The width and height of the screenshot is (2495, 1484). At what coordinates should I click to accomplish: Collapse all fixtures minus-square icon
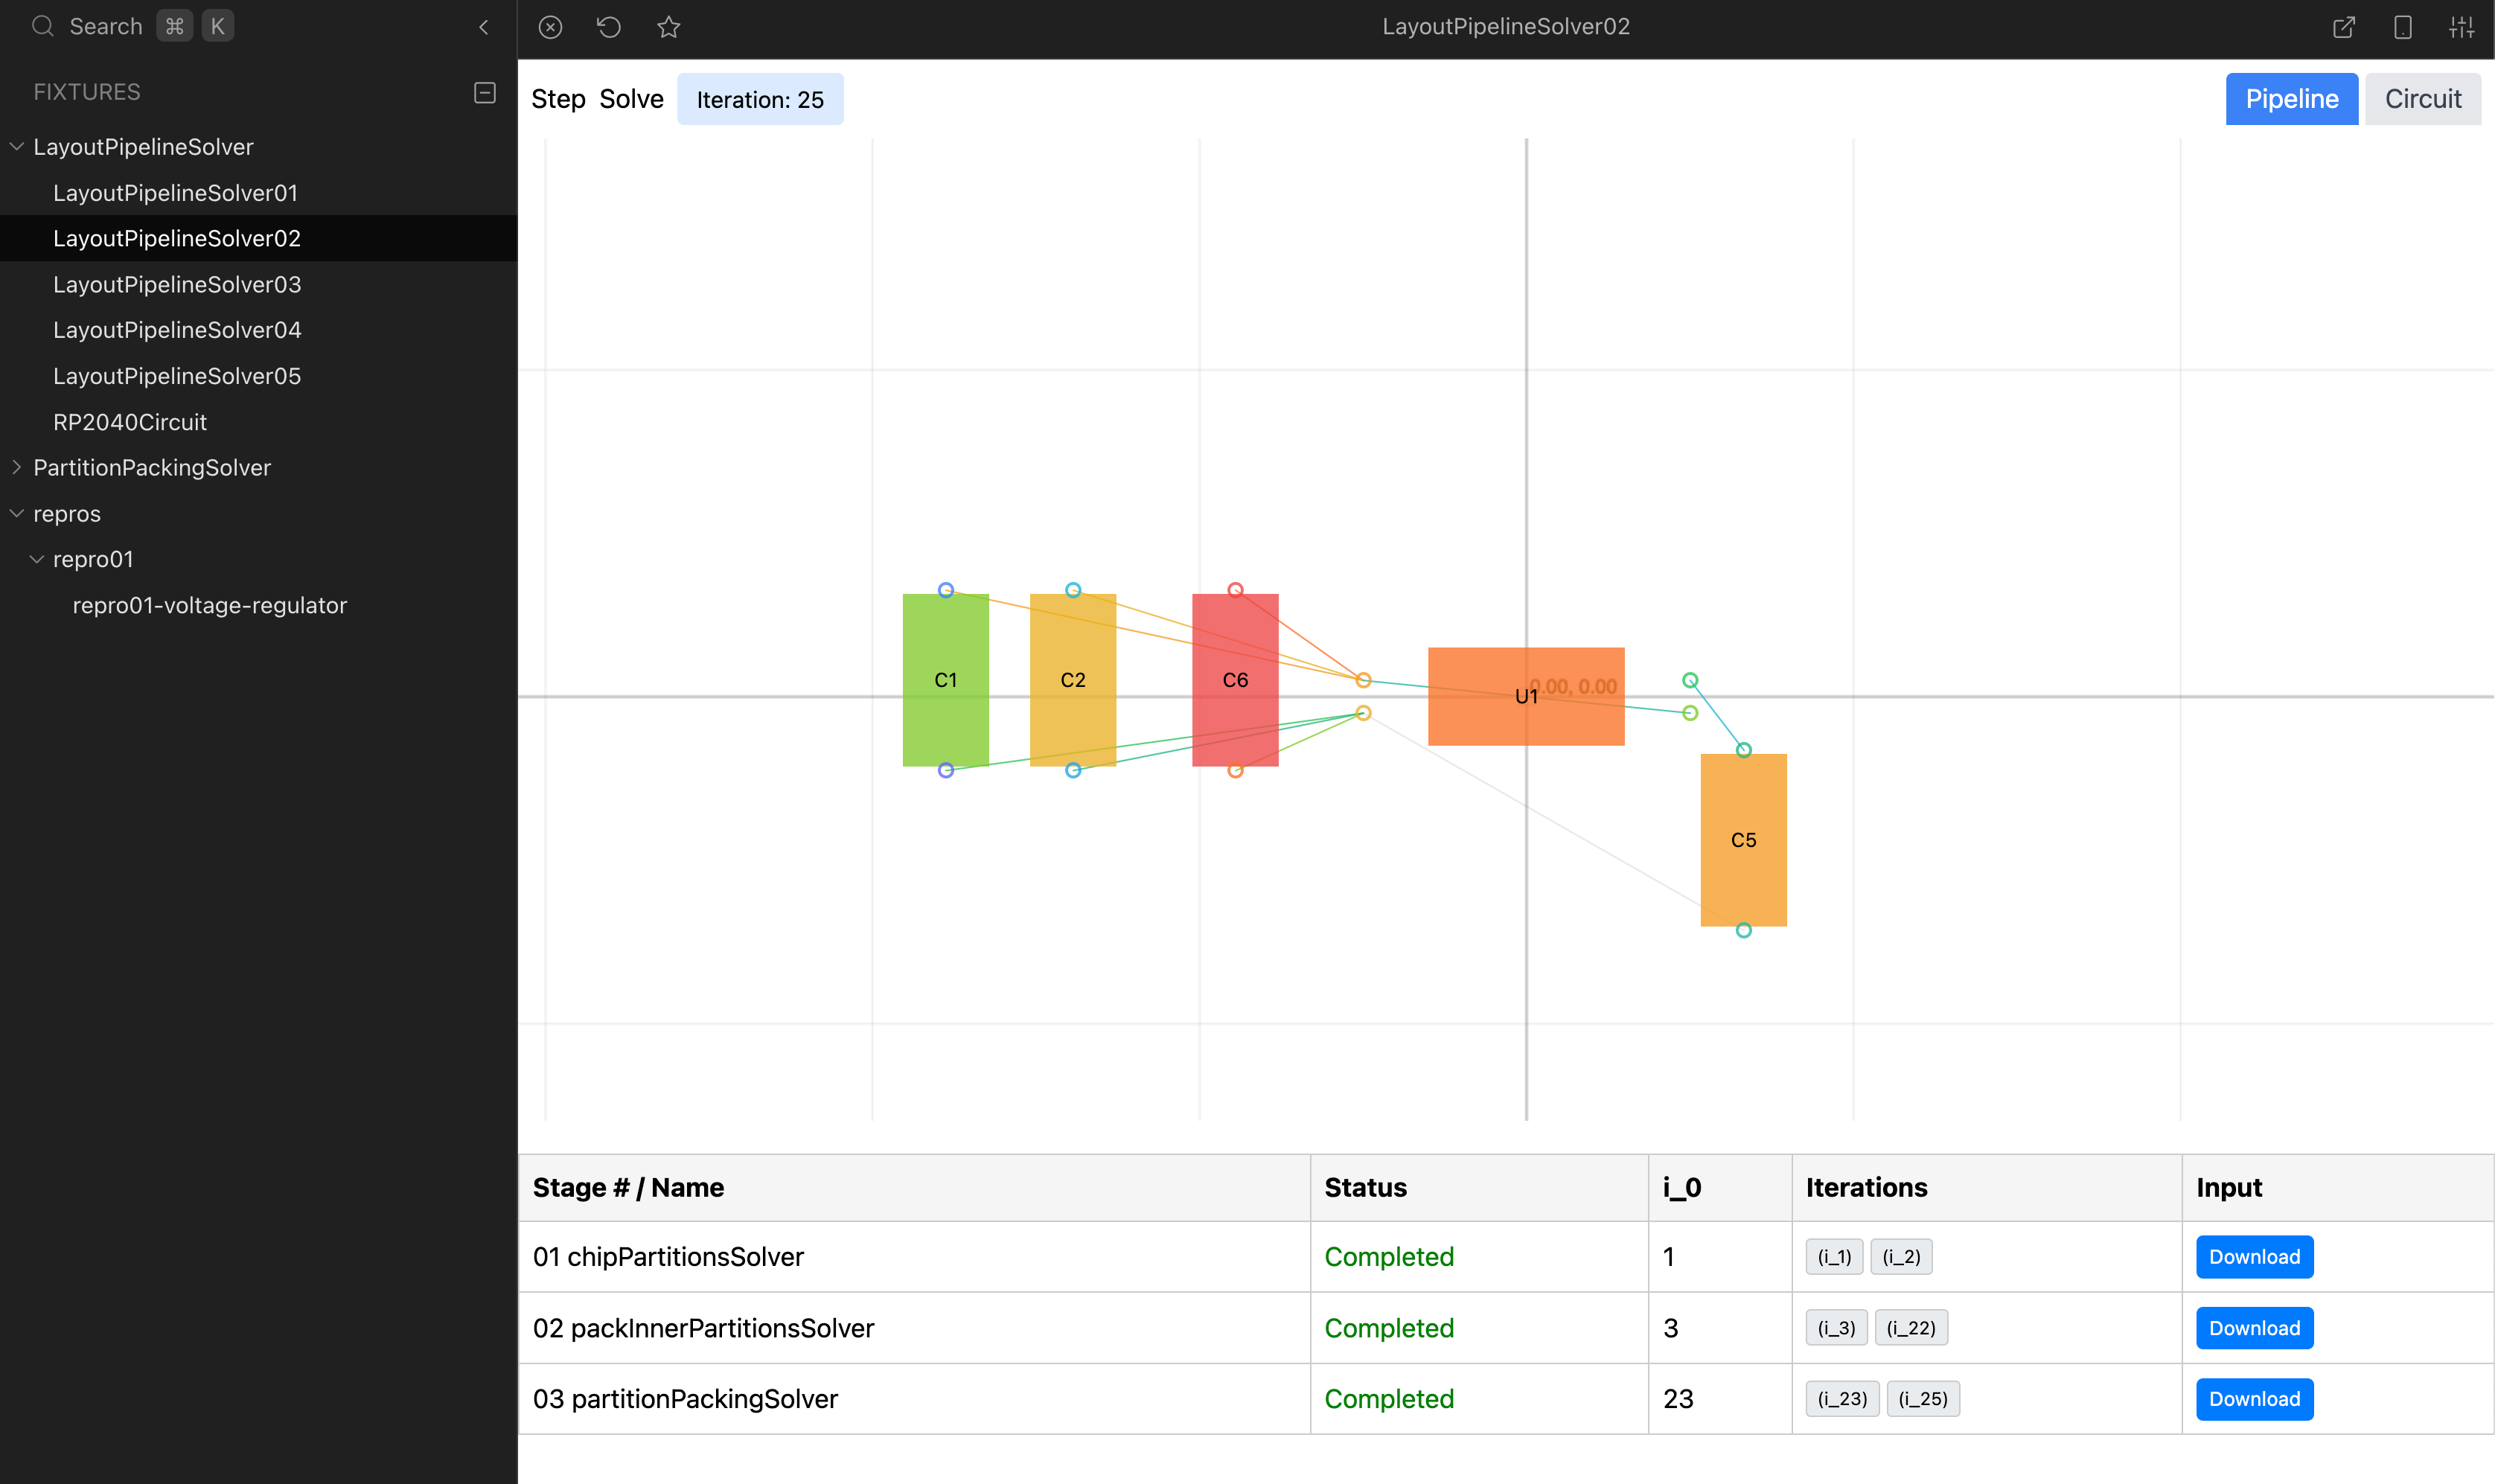point(484,92)
